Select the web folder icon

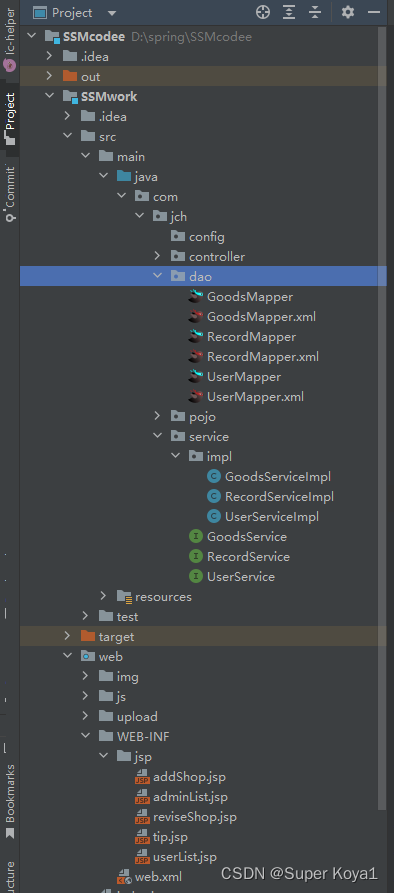[88, 656]
